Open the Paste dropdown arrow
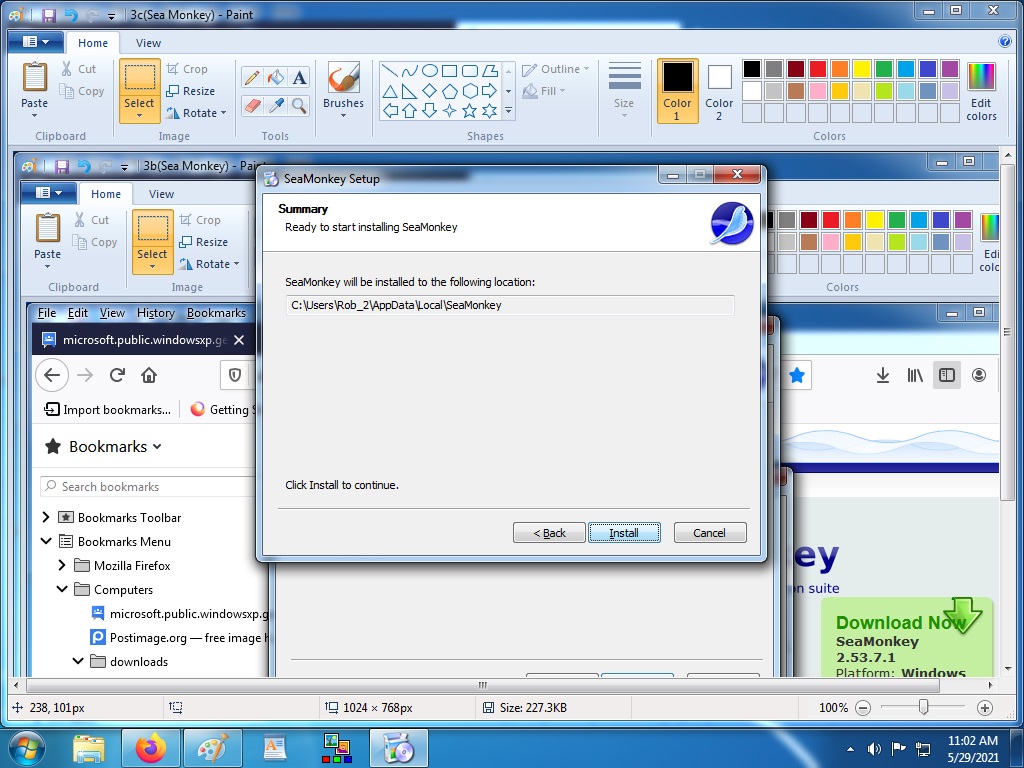The height and width of the screenshot is (768, 1024). [x=35, y=116]
